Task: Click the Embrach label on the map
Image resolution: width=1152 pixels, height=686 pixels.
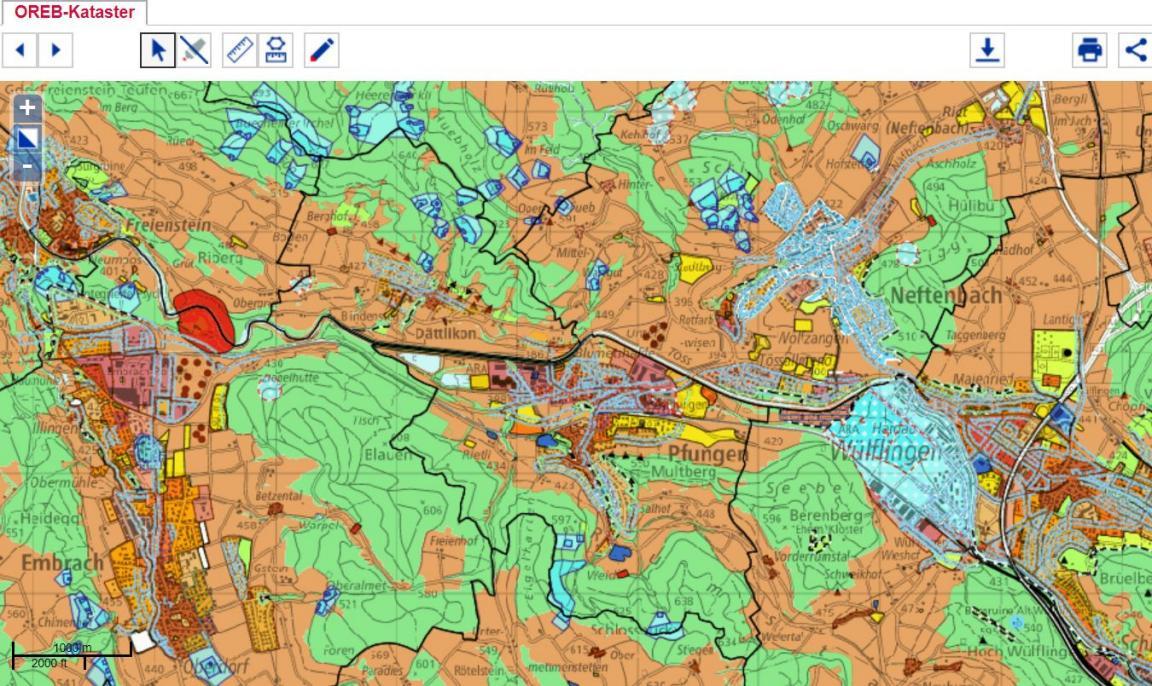Action: coord(62,563)
